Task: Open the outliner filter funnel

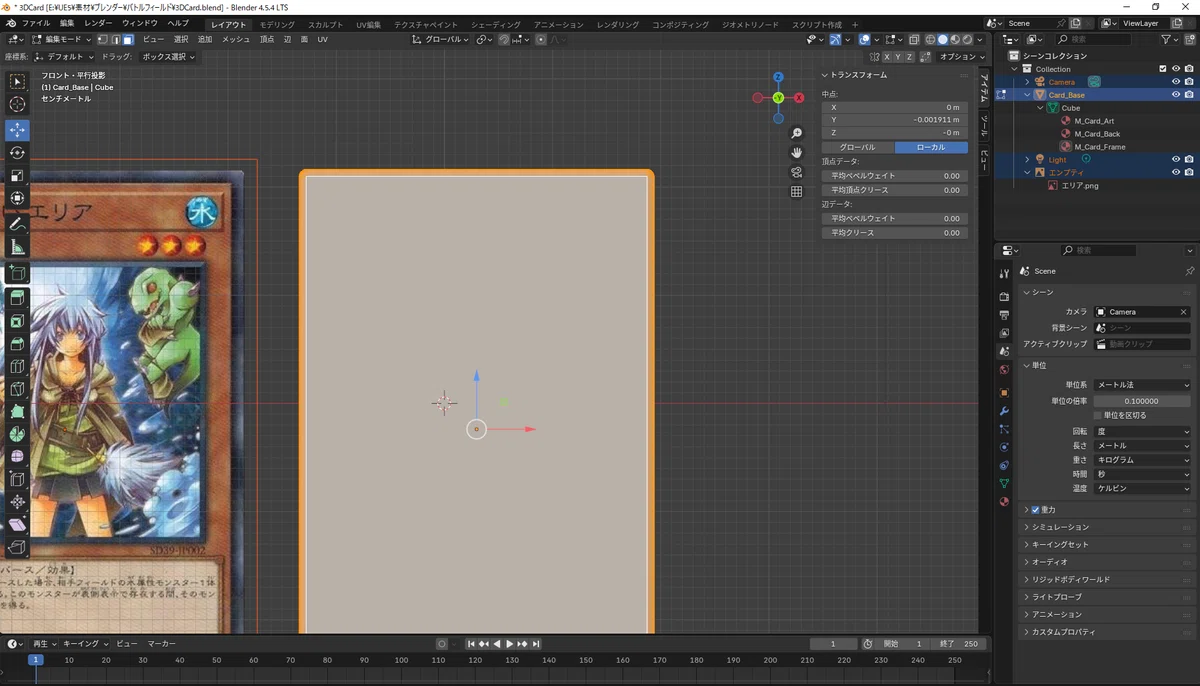Action: (x=1168, y=40)
